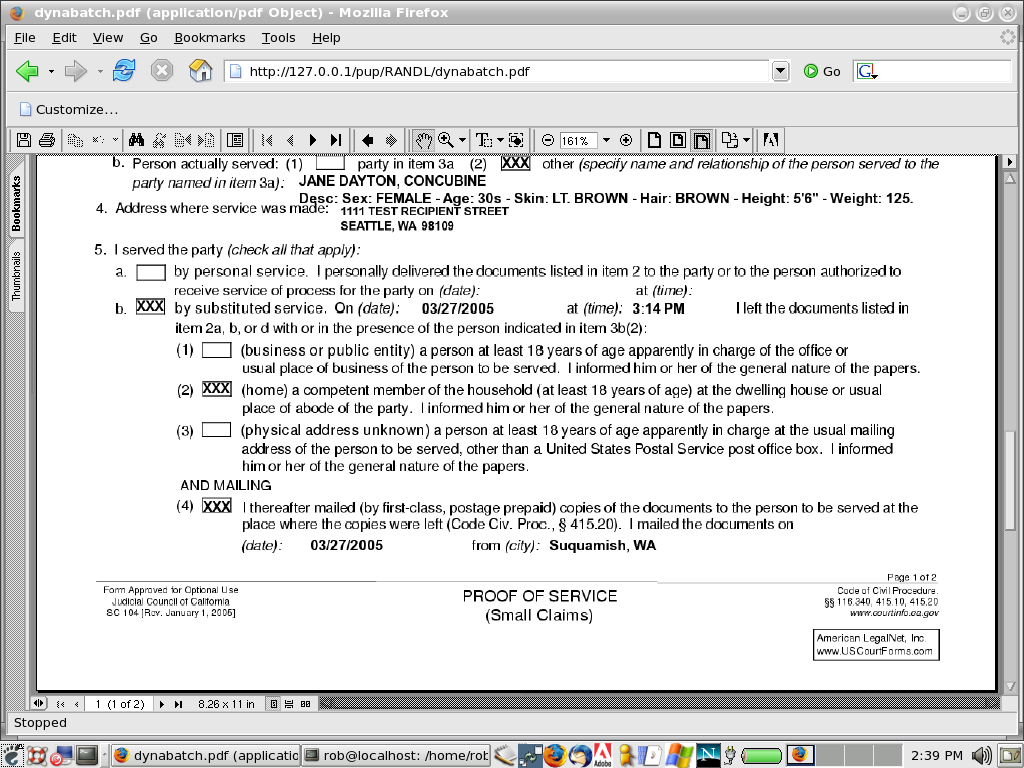Select the Hand tool
Viewport: 1024px width, 768px height.
423,140
